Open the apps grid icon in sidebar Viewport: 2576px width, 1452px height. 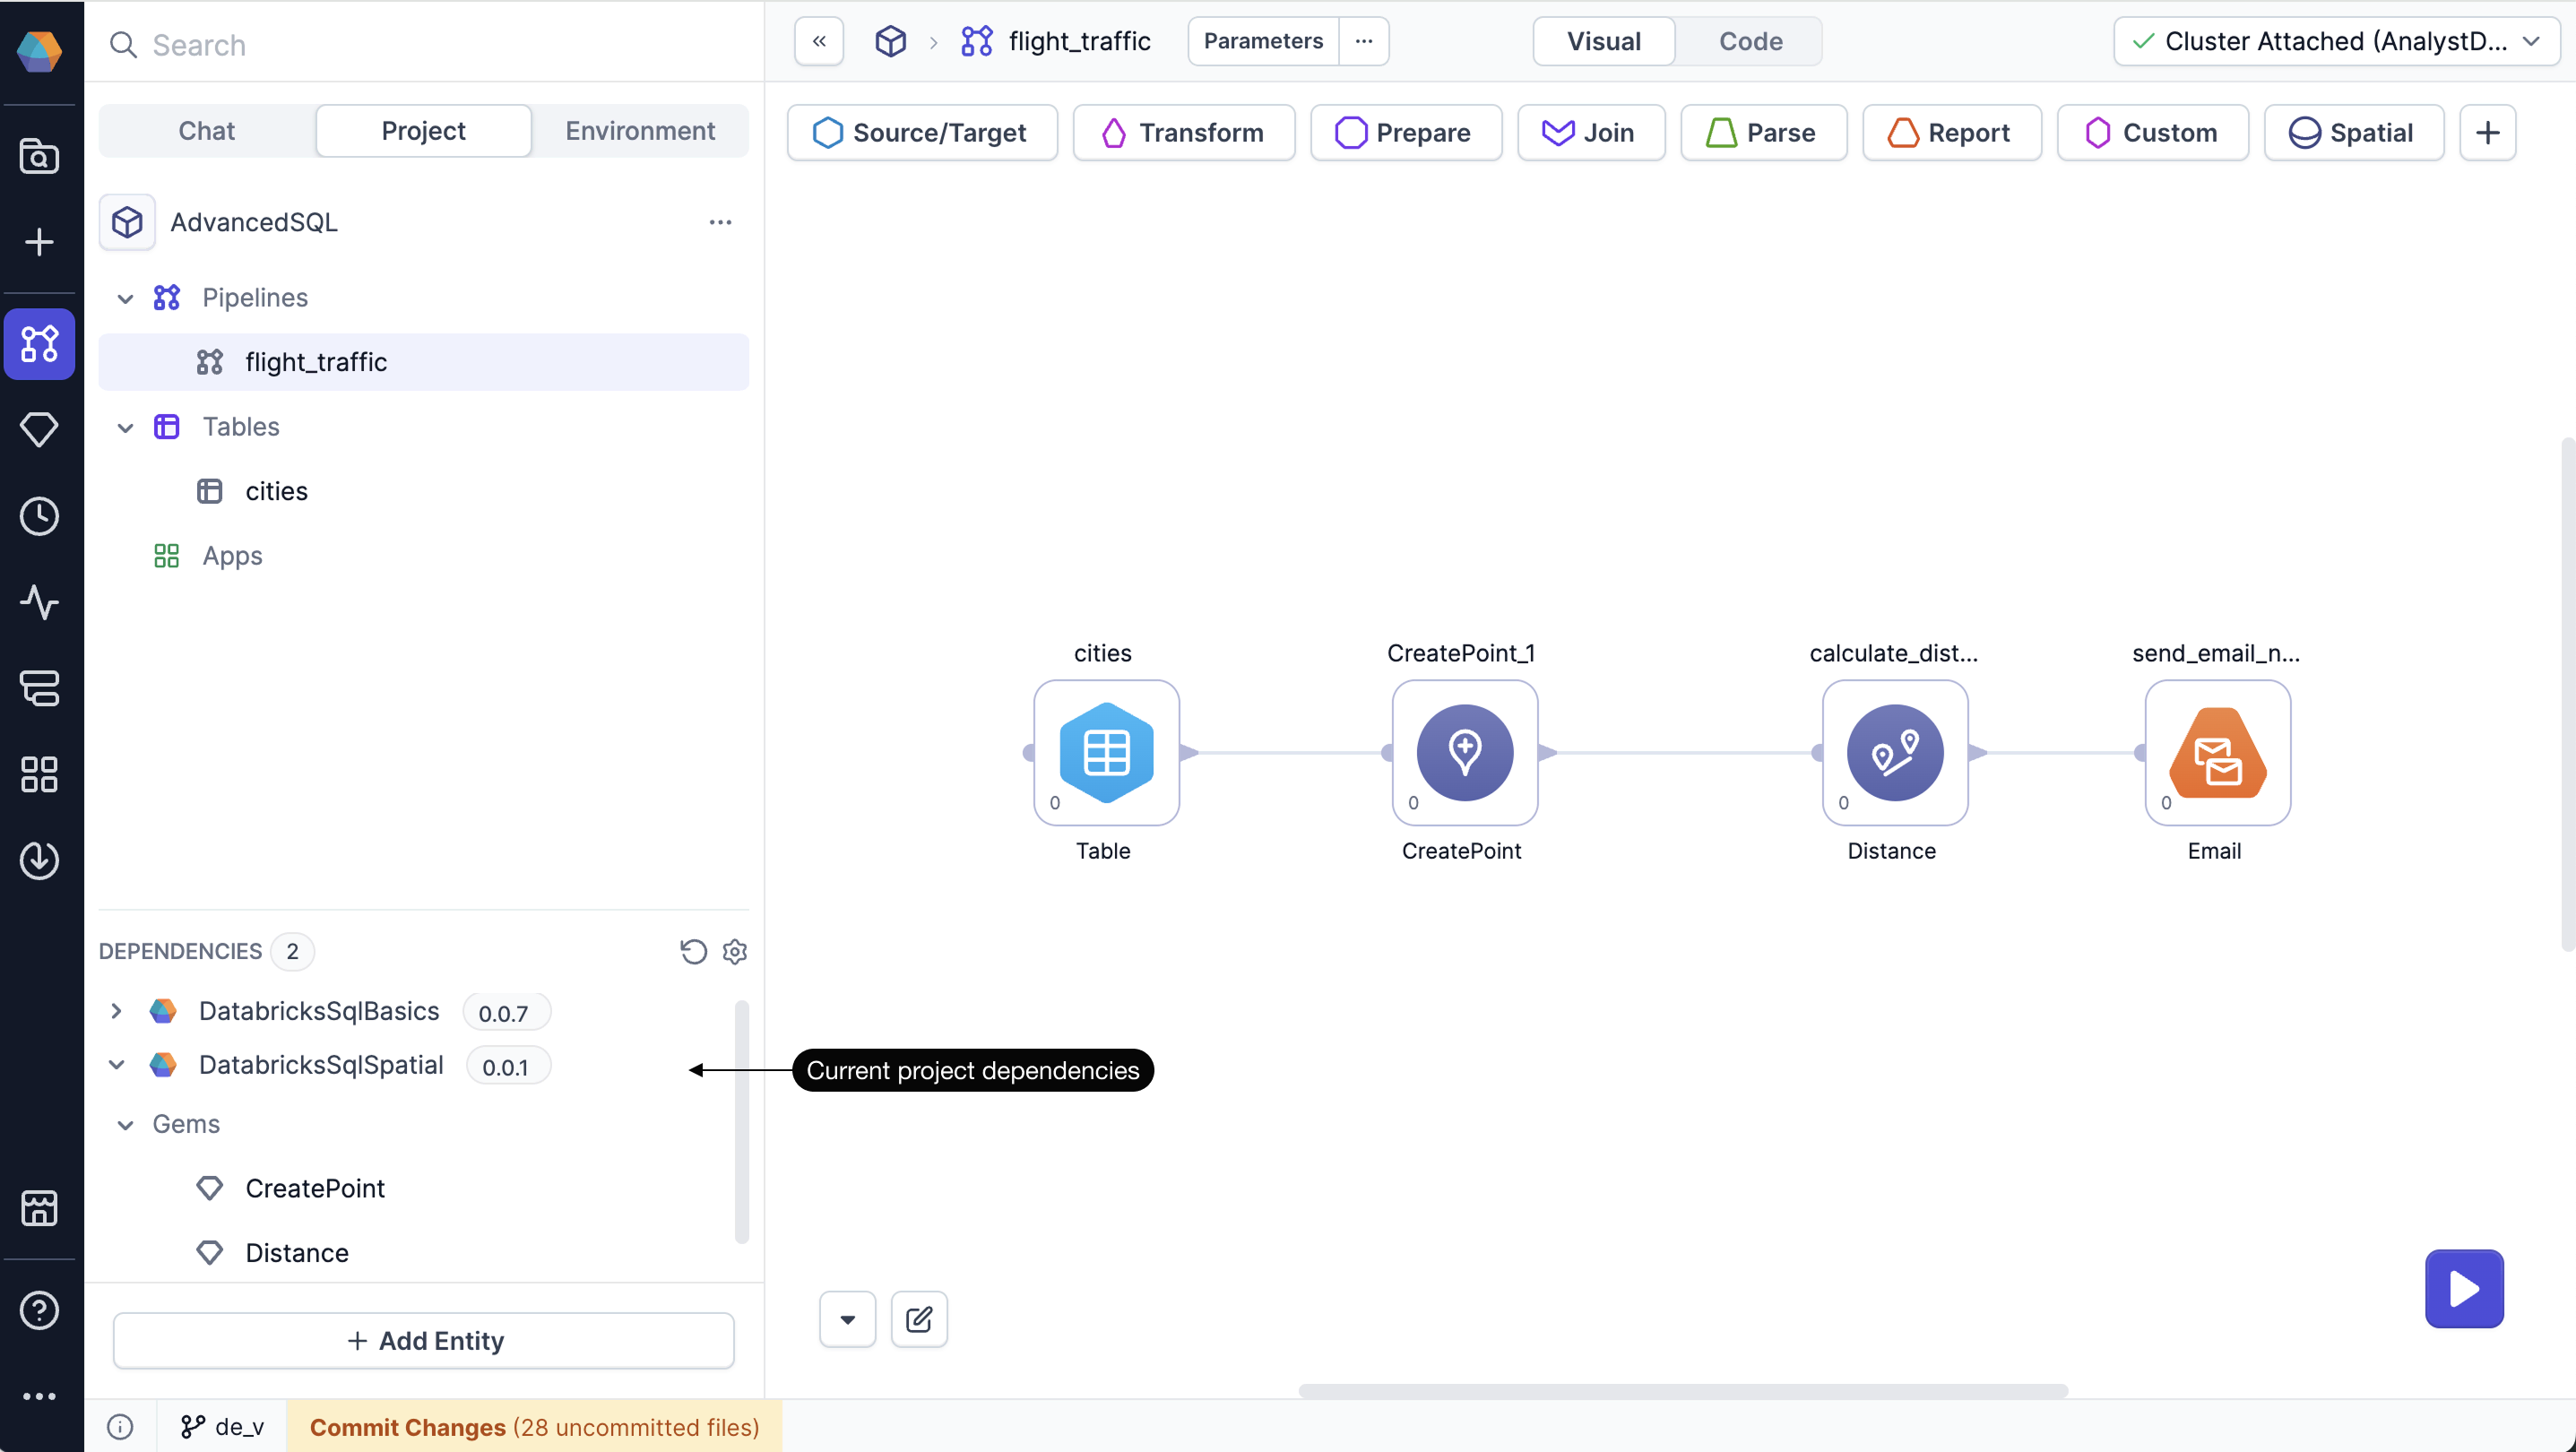point(39,774)
